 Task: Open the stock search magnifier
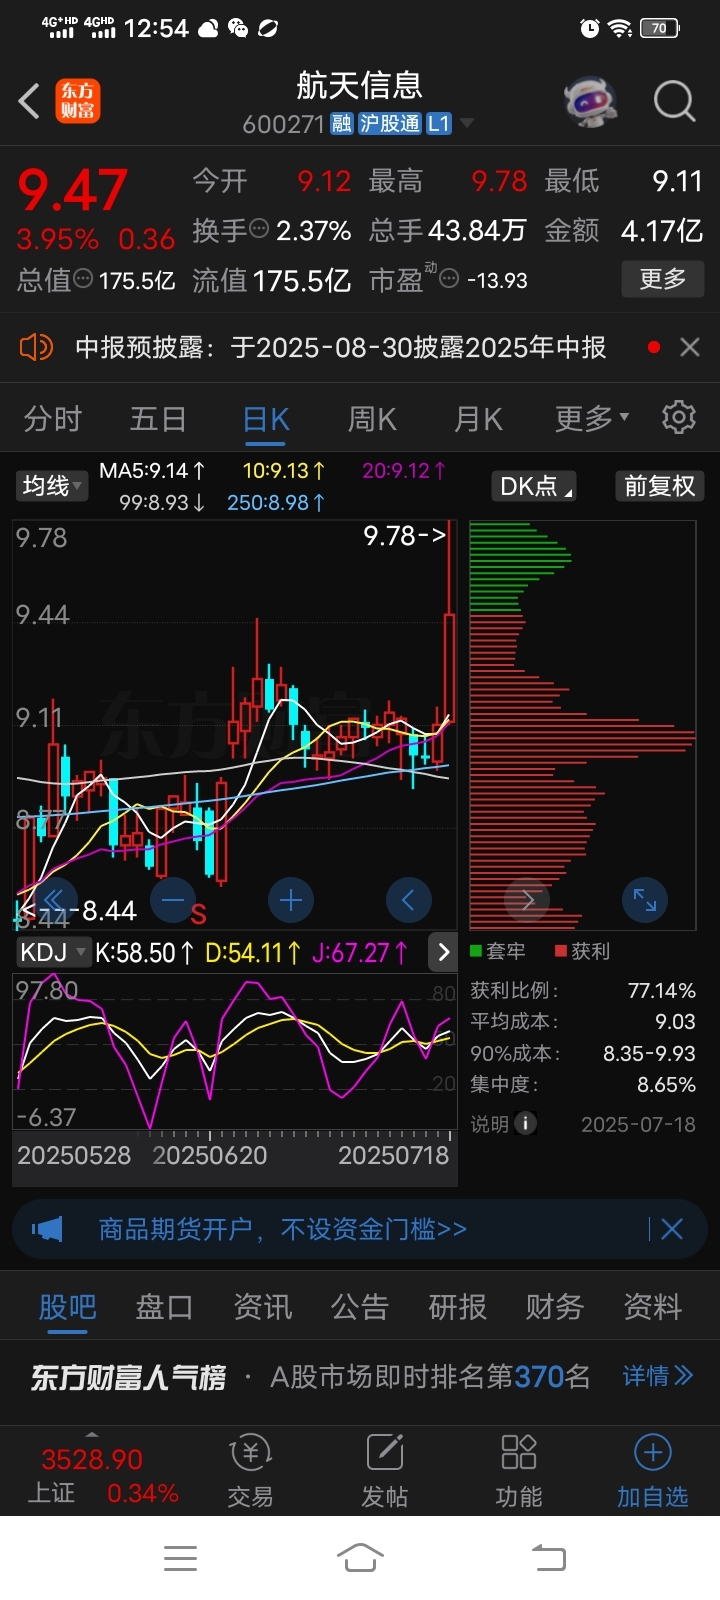[674, 101]
